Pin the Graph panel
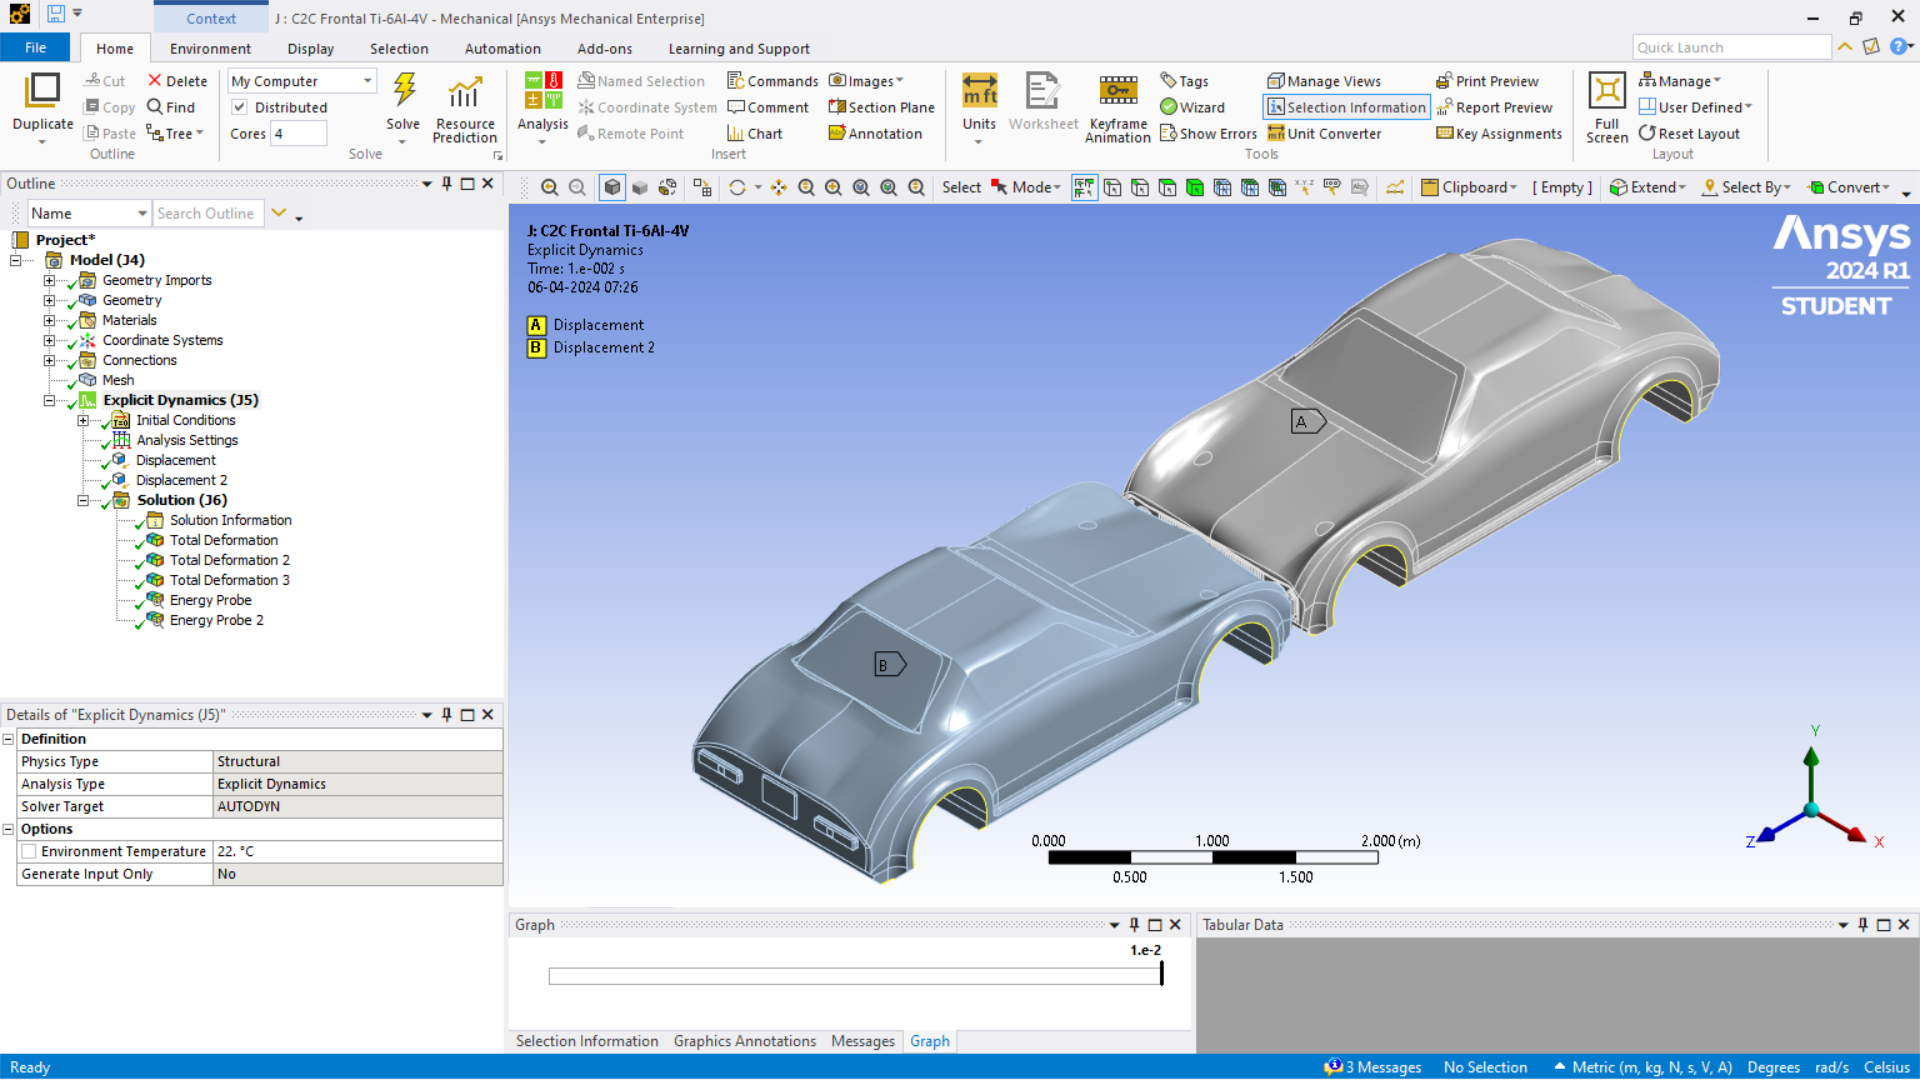This screenshot has height=1080, width=1920. coord(1134,925)
